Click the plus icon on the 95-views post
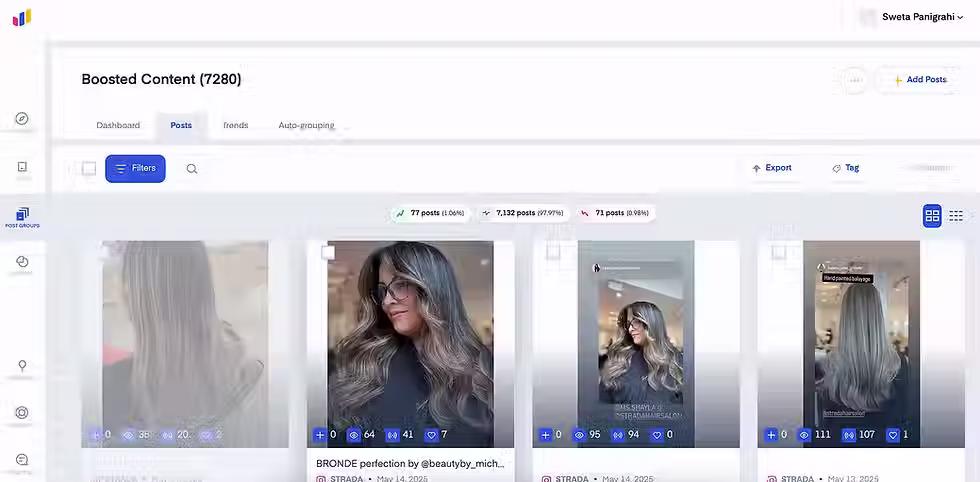The width and height of the screenshot is (980, 482). 546,434
